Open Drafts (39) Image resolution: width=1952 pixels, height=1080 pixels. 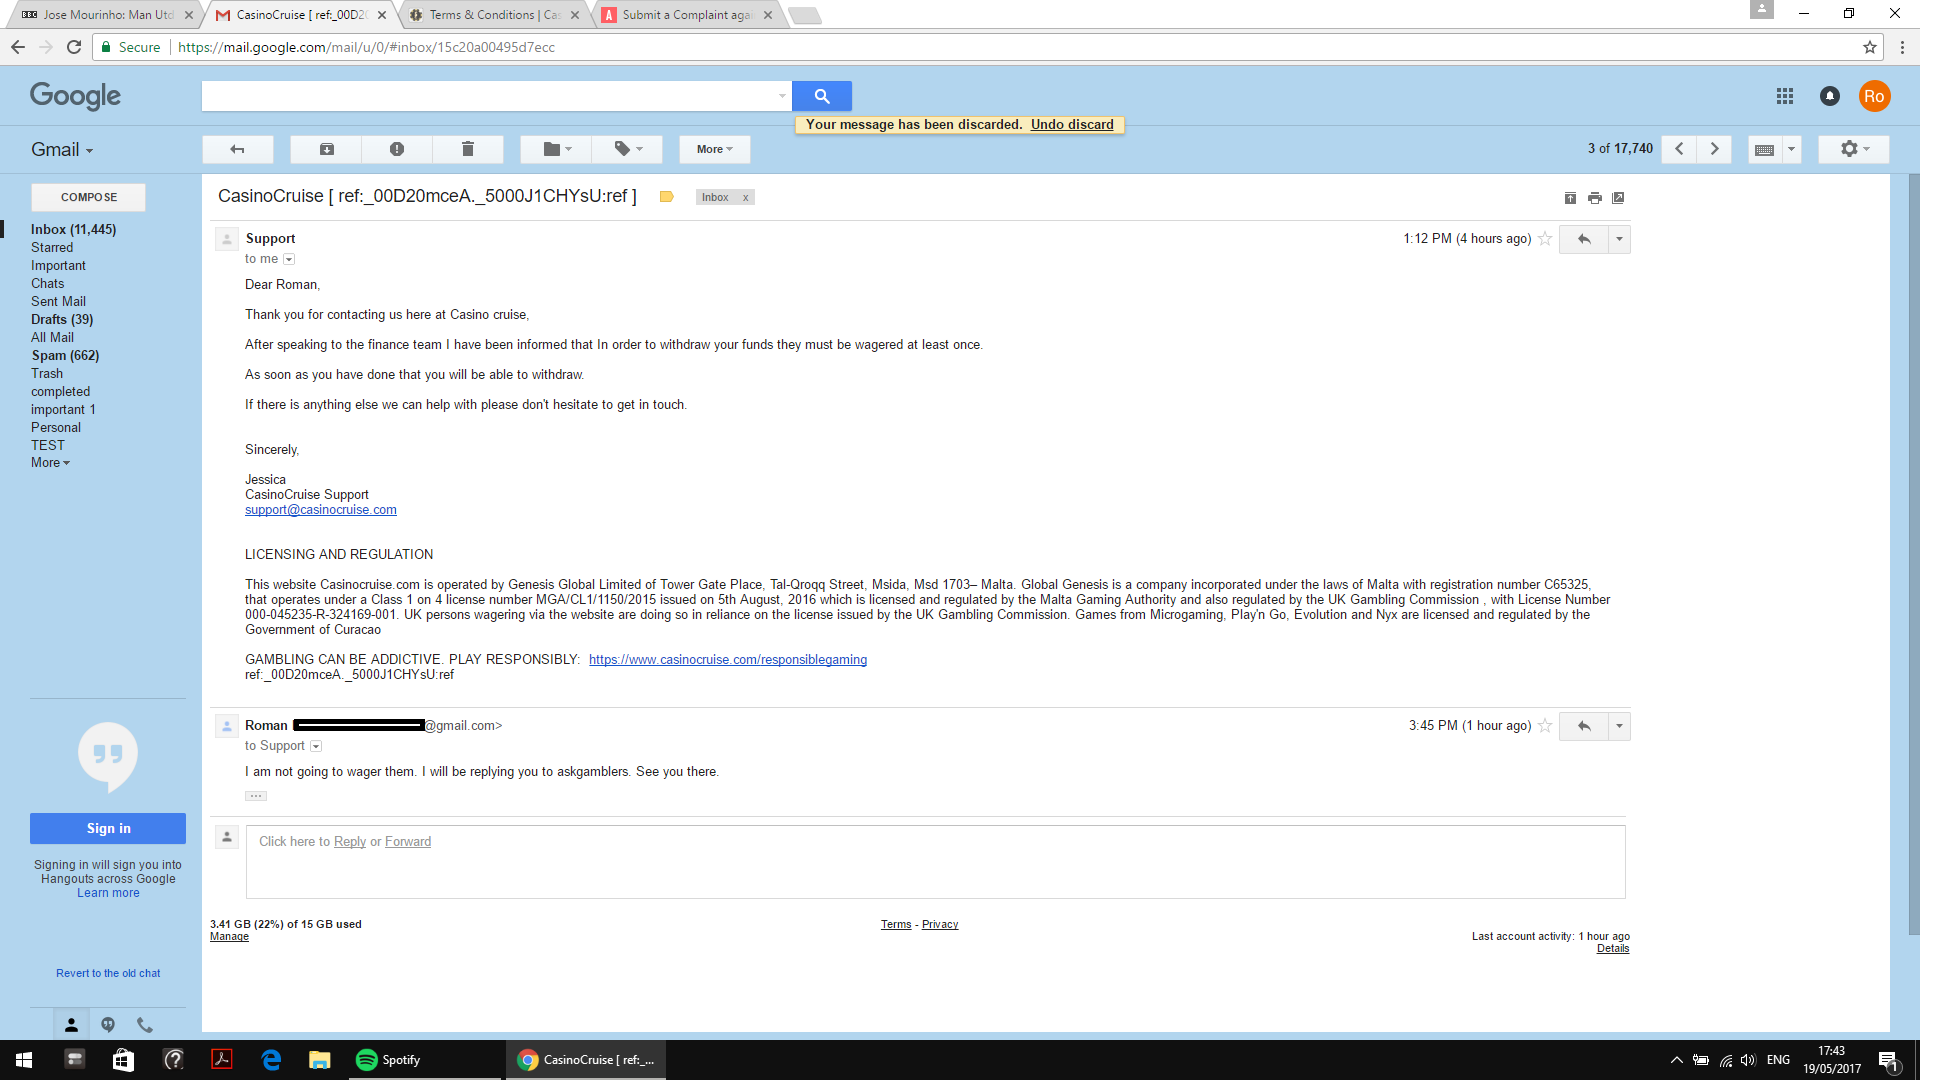tap(62, 319)
